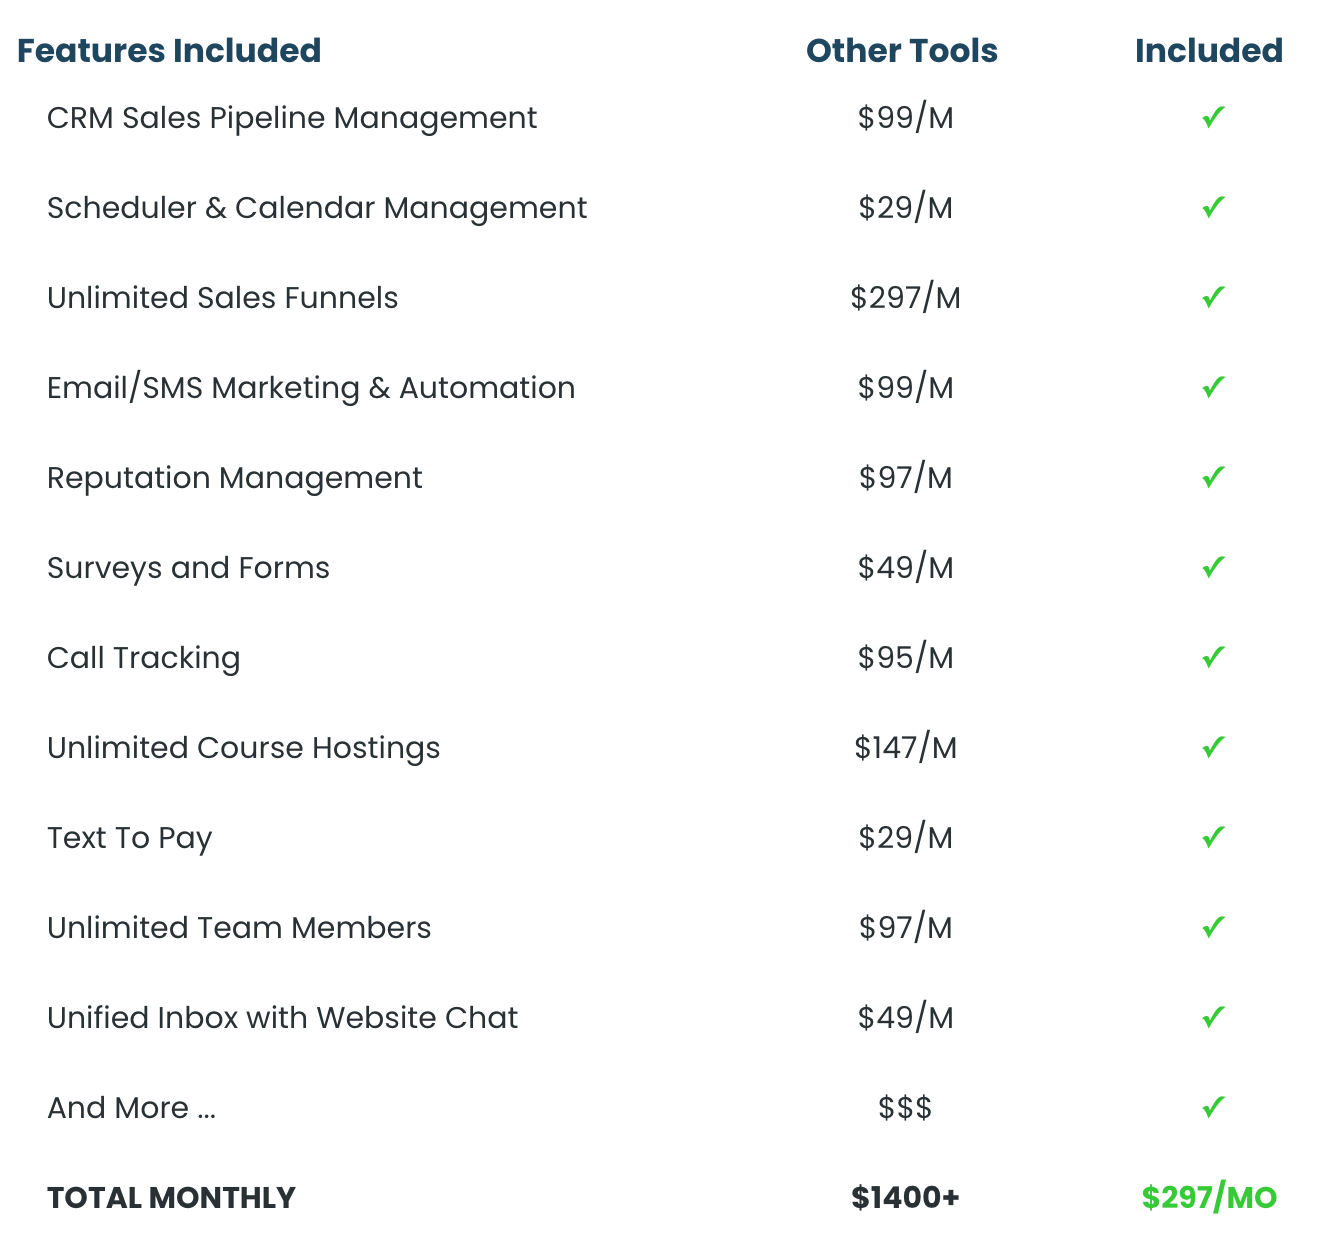Click the TOTAL MONTHLY label
The image size is (1336, 1236).
pos(171,1198)
